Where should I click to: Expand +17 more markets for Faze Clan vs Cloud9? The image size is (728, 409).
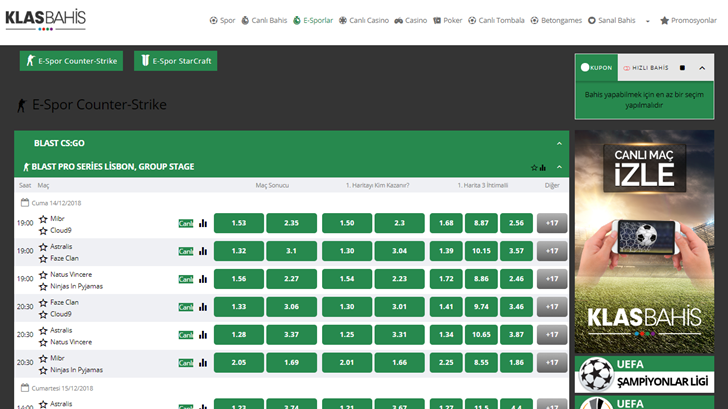click(x=552, y=306)
